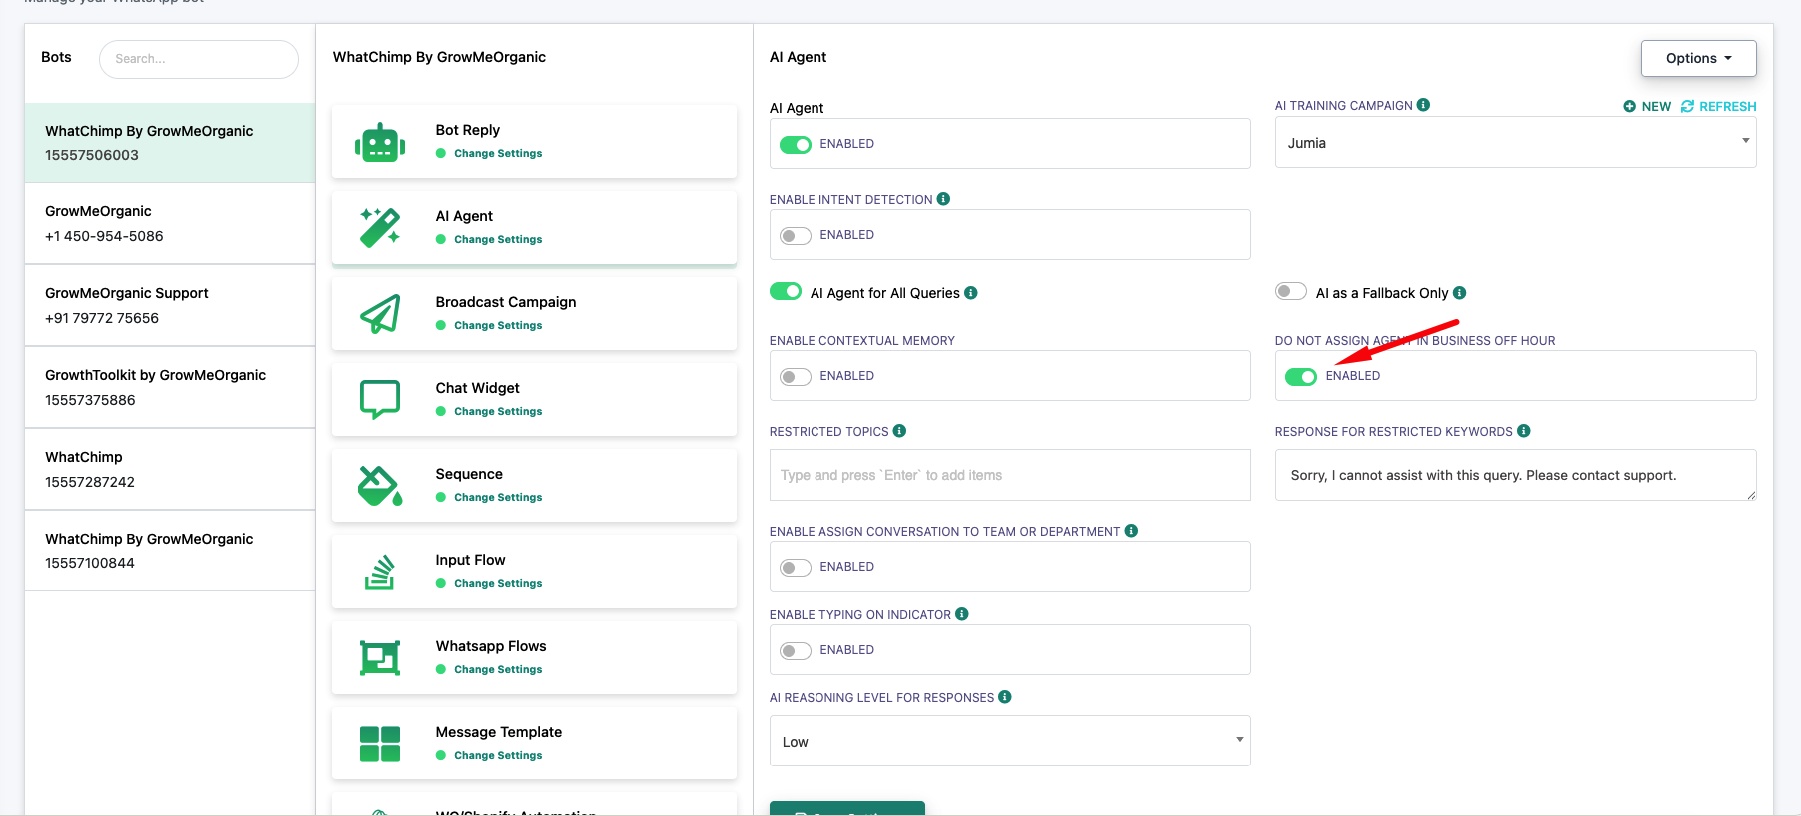Click info icon beside Enable Intent Detection
The width and height of the screenshot is (1801, 816).
(x=943, y=199)
